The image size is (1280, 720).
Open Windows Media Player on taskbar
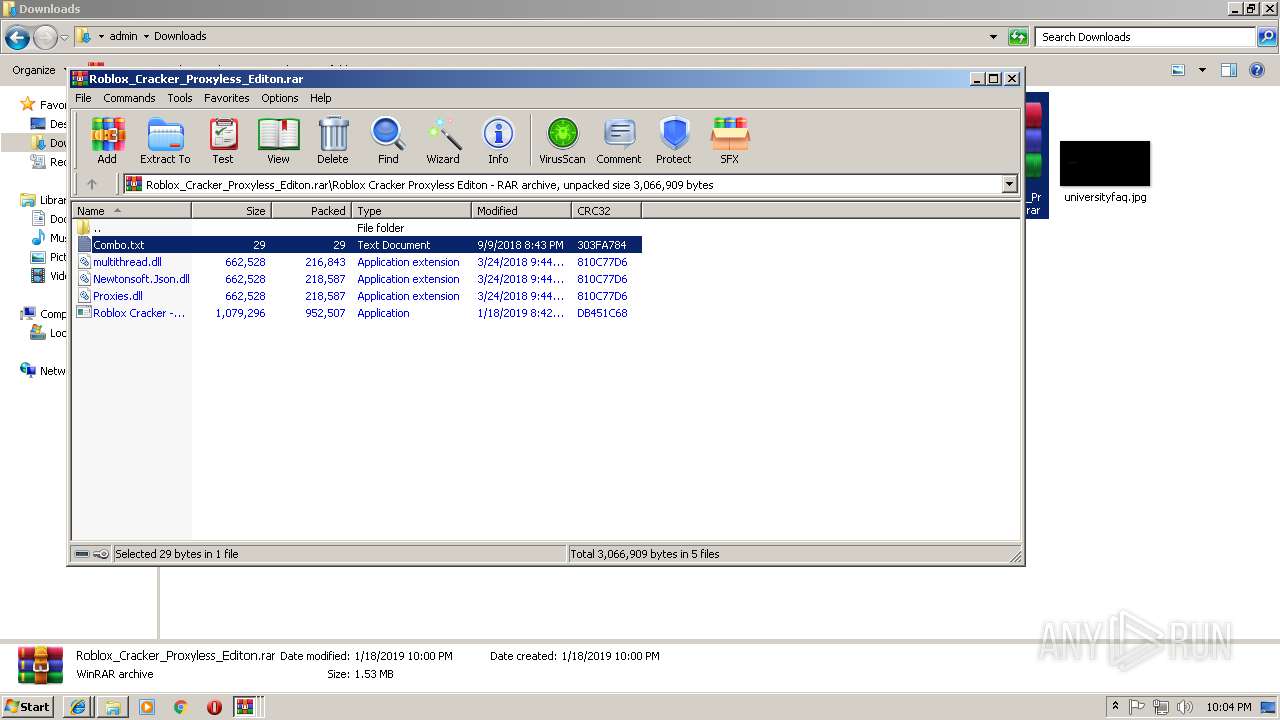146,707
